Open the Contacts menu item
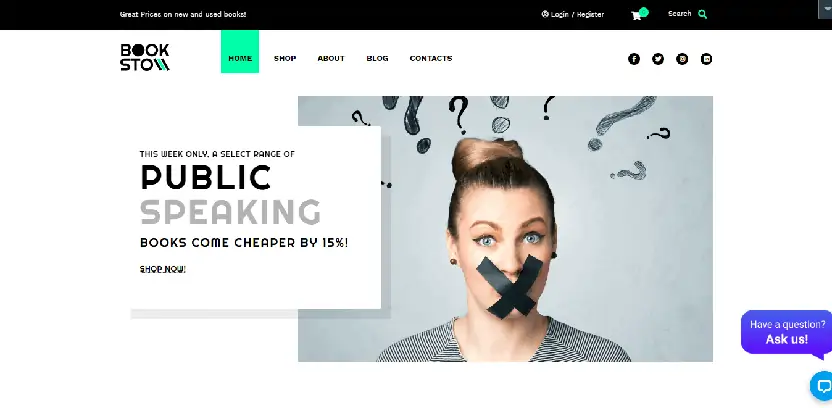 click(431, 58)
